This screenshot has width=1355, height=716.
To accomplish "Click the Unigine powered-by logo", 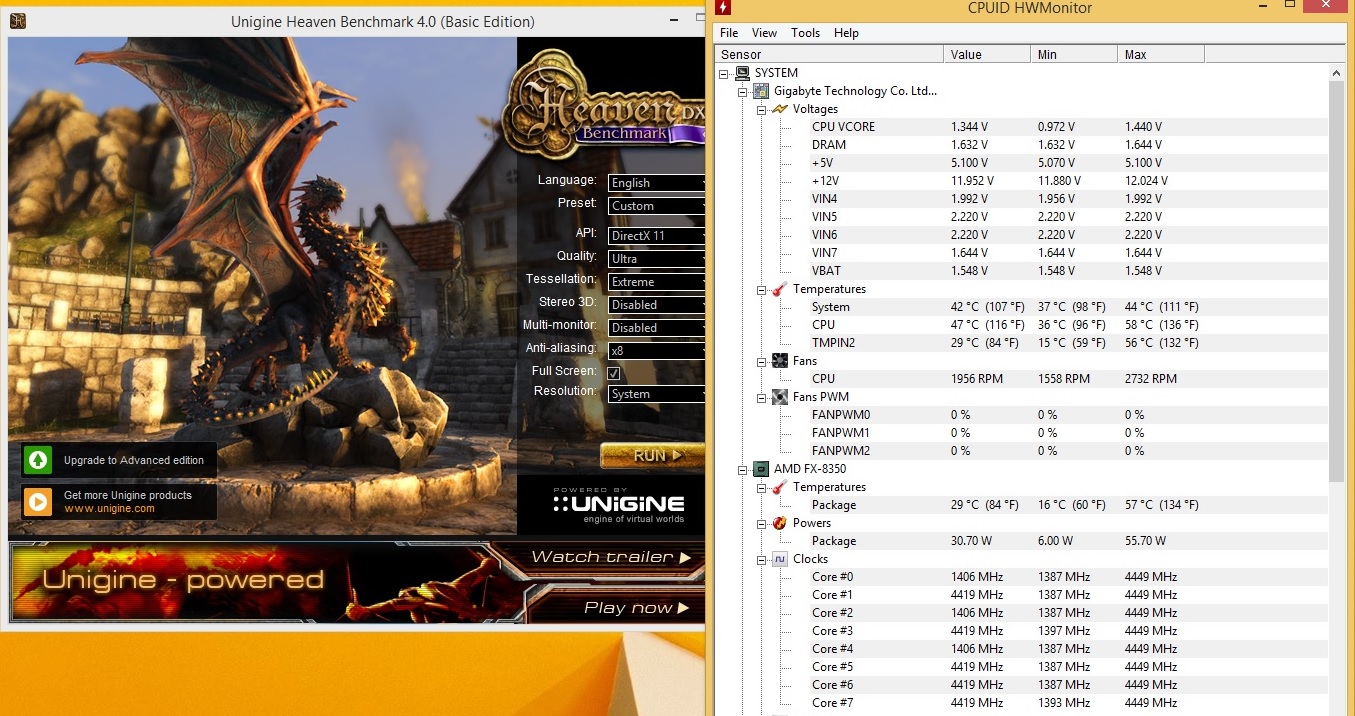I will point(619,505).
